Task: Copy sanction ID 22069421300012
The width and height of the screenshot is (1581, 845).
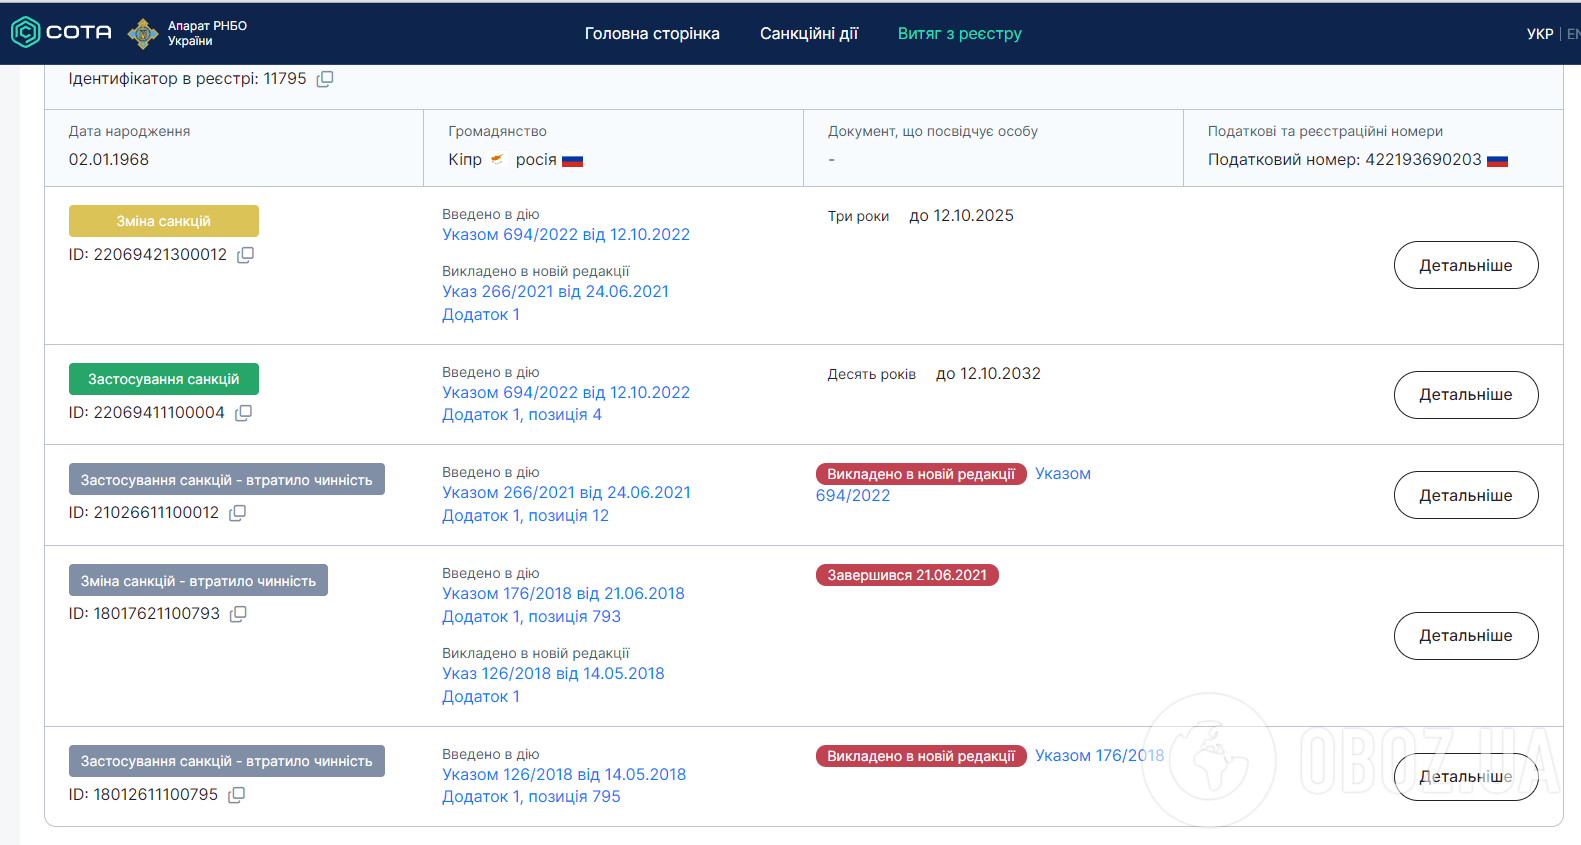Action: [245, 255]
